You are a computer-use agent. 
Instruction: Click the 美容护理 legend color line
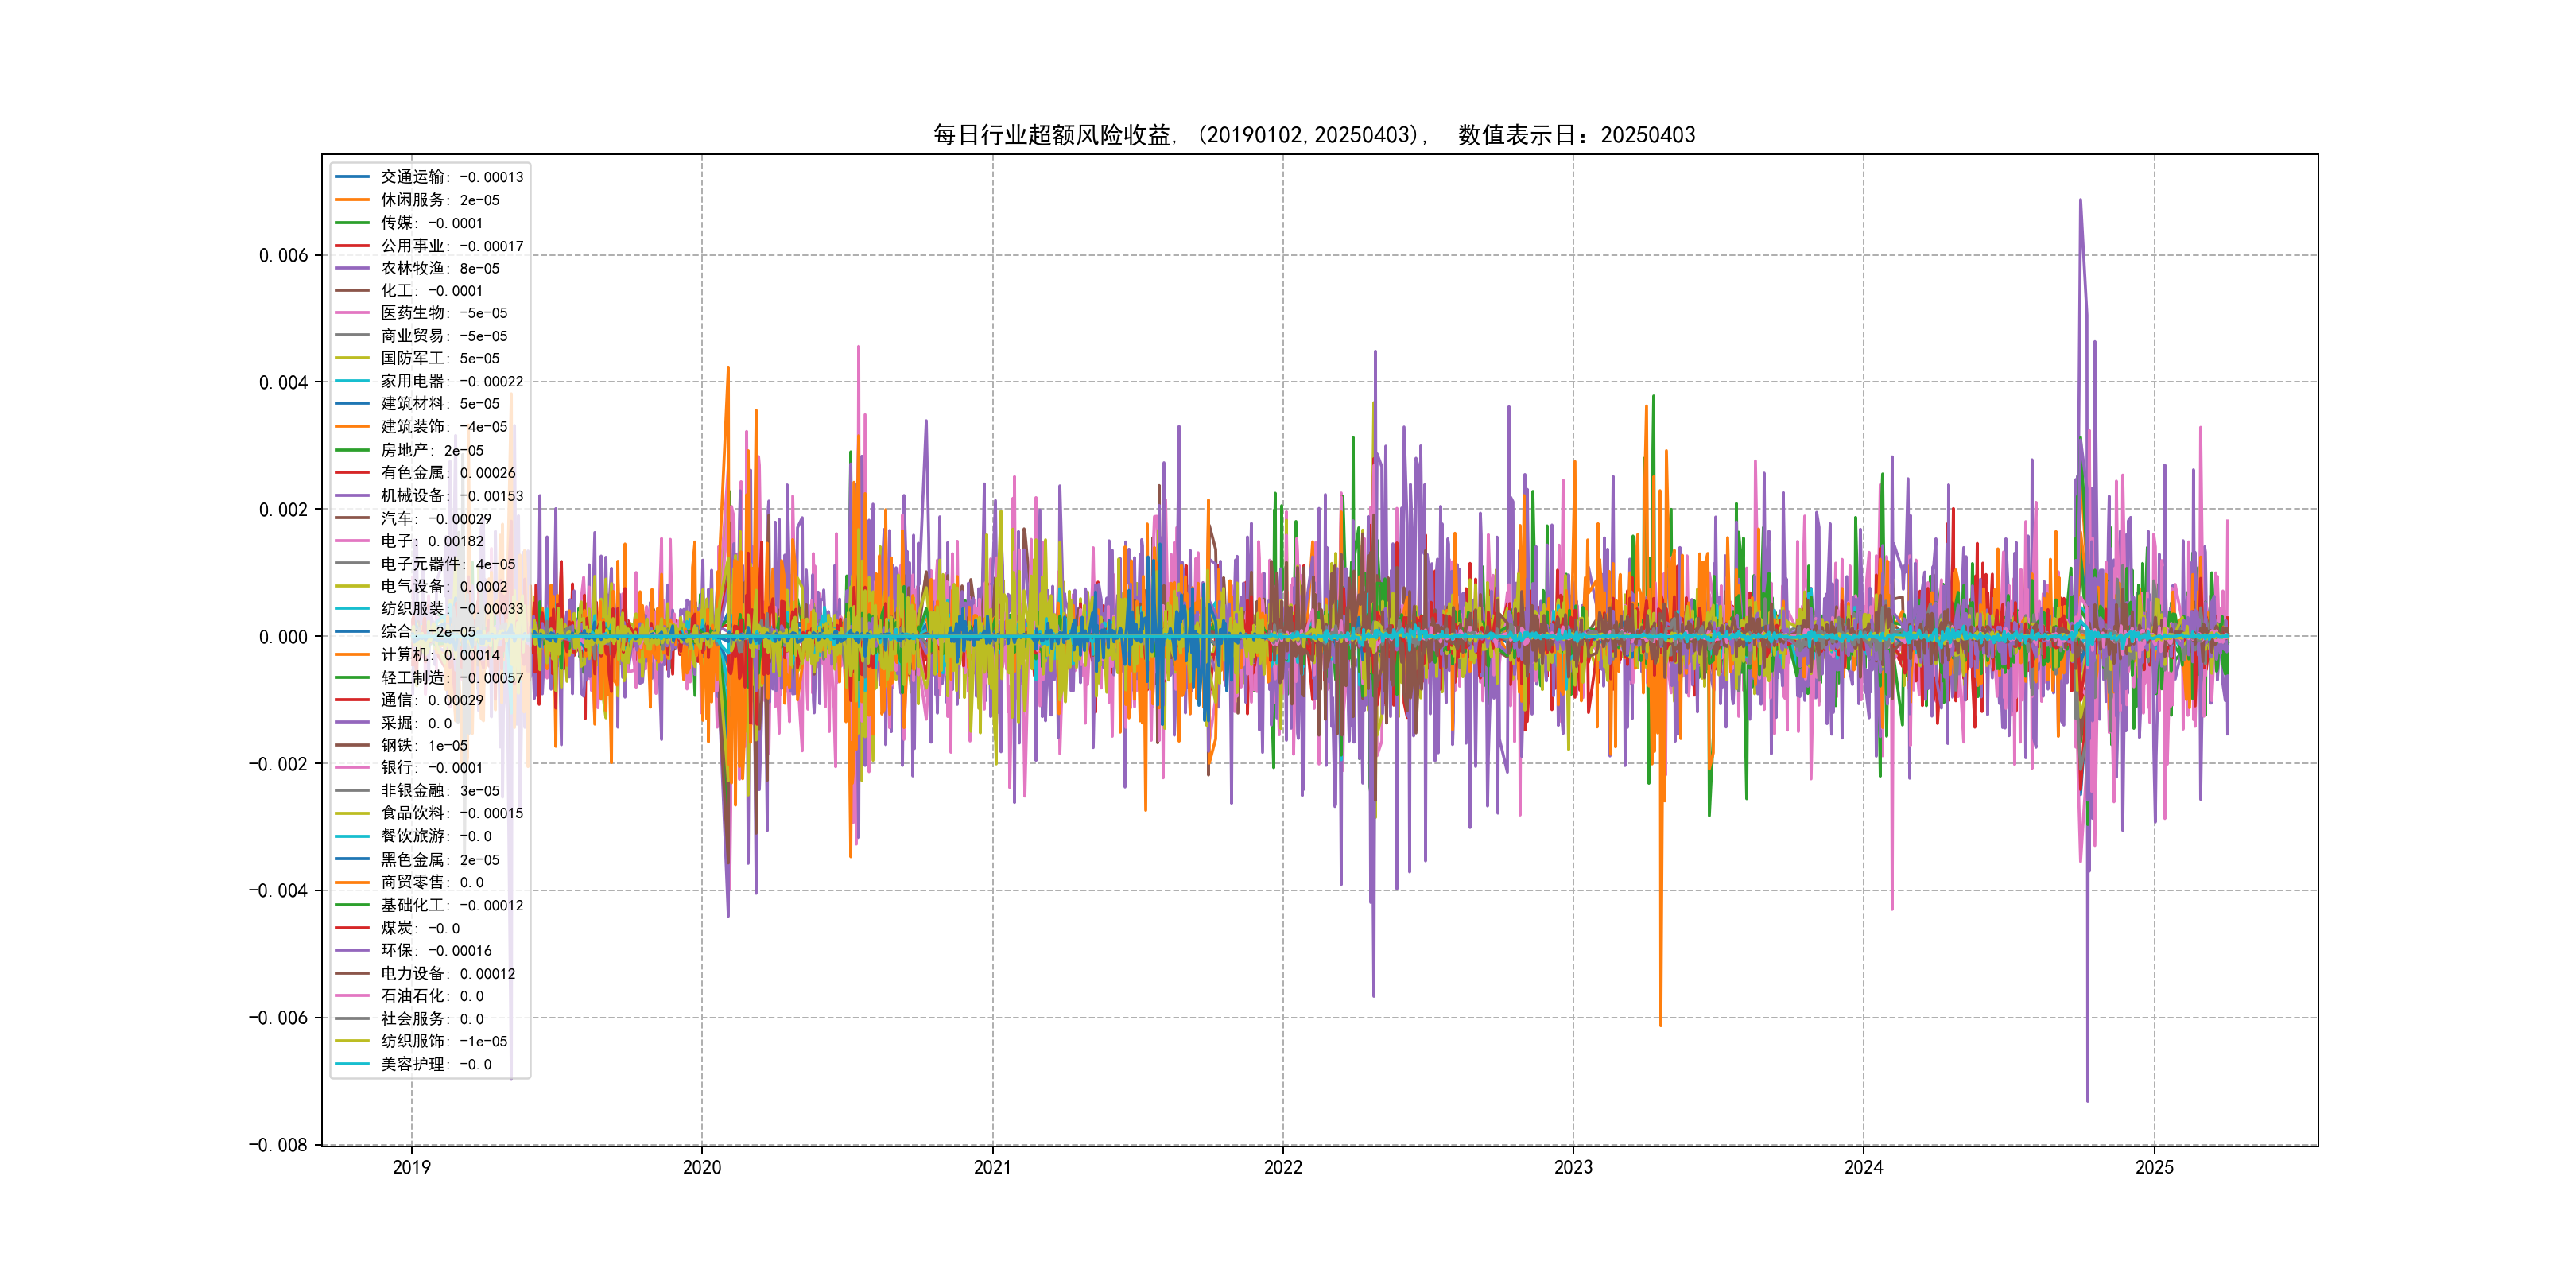coord(352,1064)
